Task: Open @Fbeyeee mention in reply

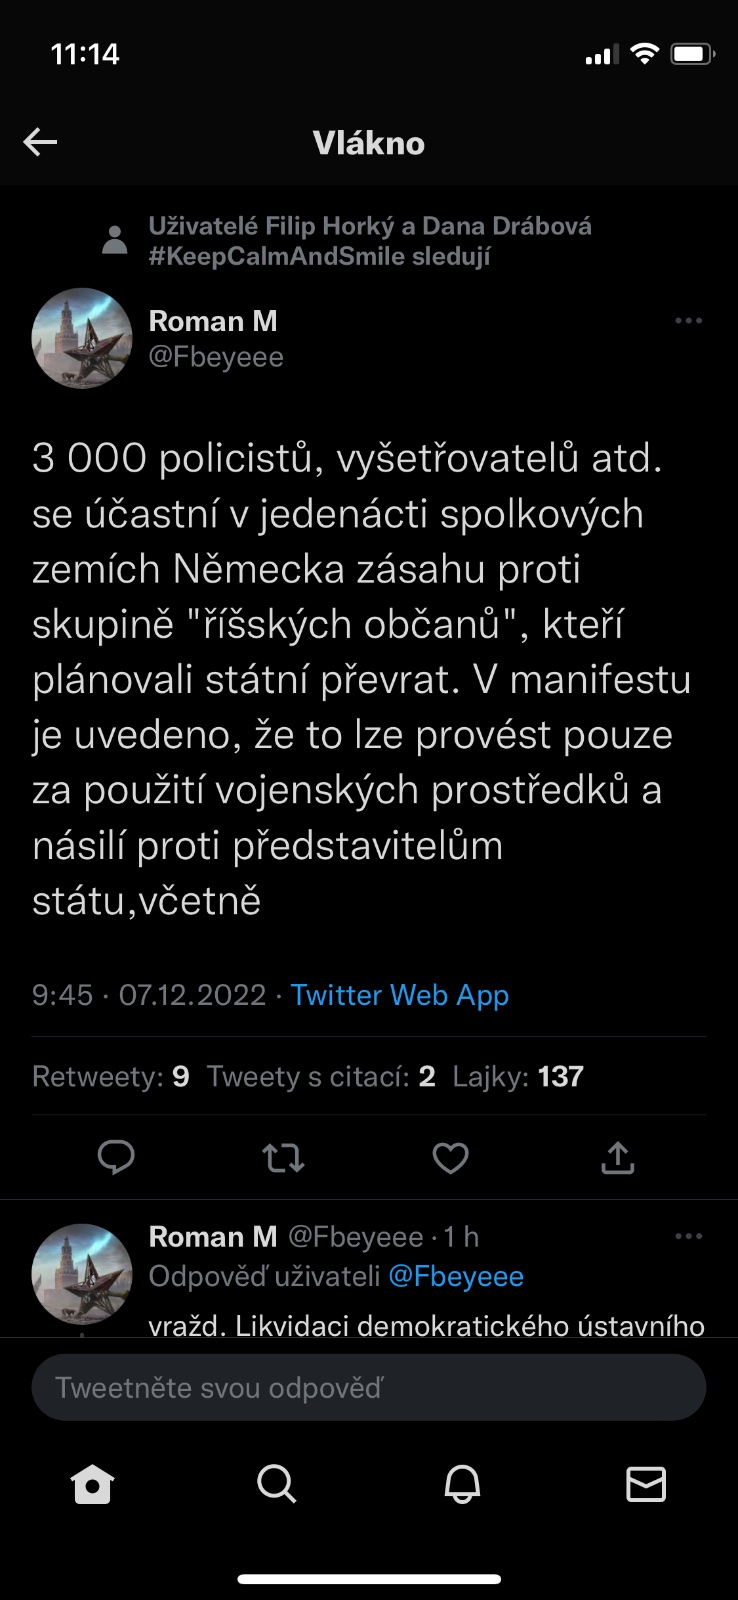Action: tap(456, 1277)
